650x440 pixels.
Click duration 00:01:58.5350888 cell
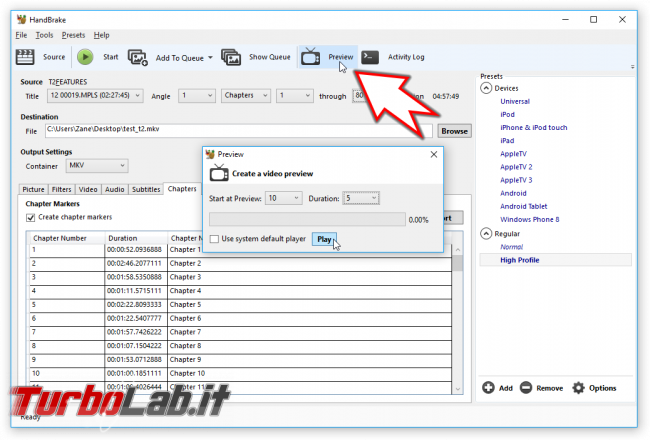click(136, 277)
